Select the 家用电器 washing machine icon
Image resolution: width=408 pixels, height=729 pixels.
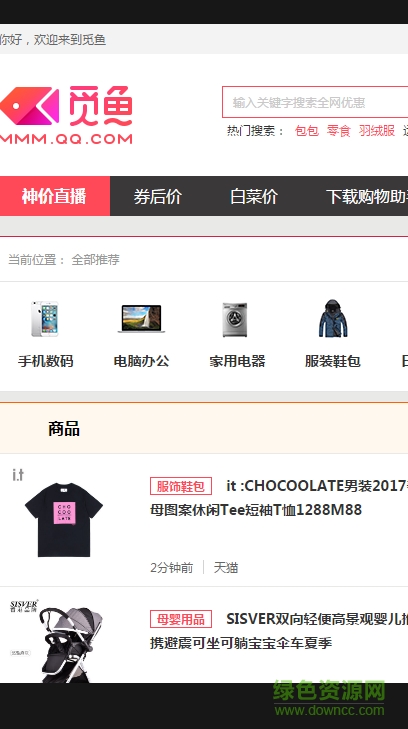click(x=235, y=320)
